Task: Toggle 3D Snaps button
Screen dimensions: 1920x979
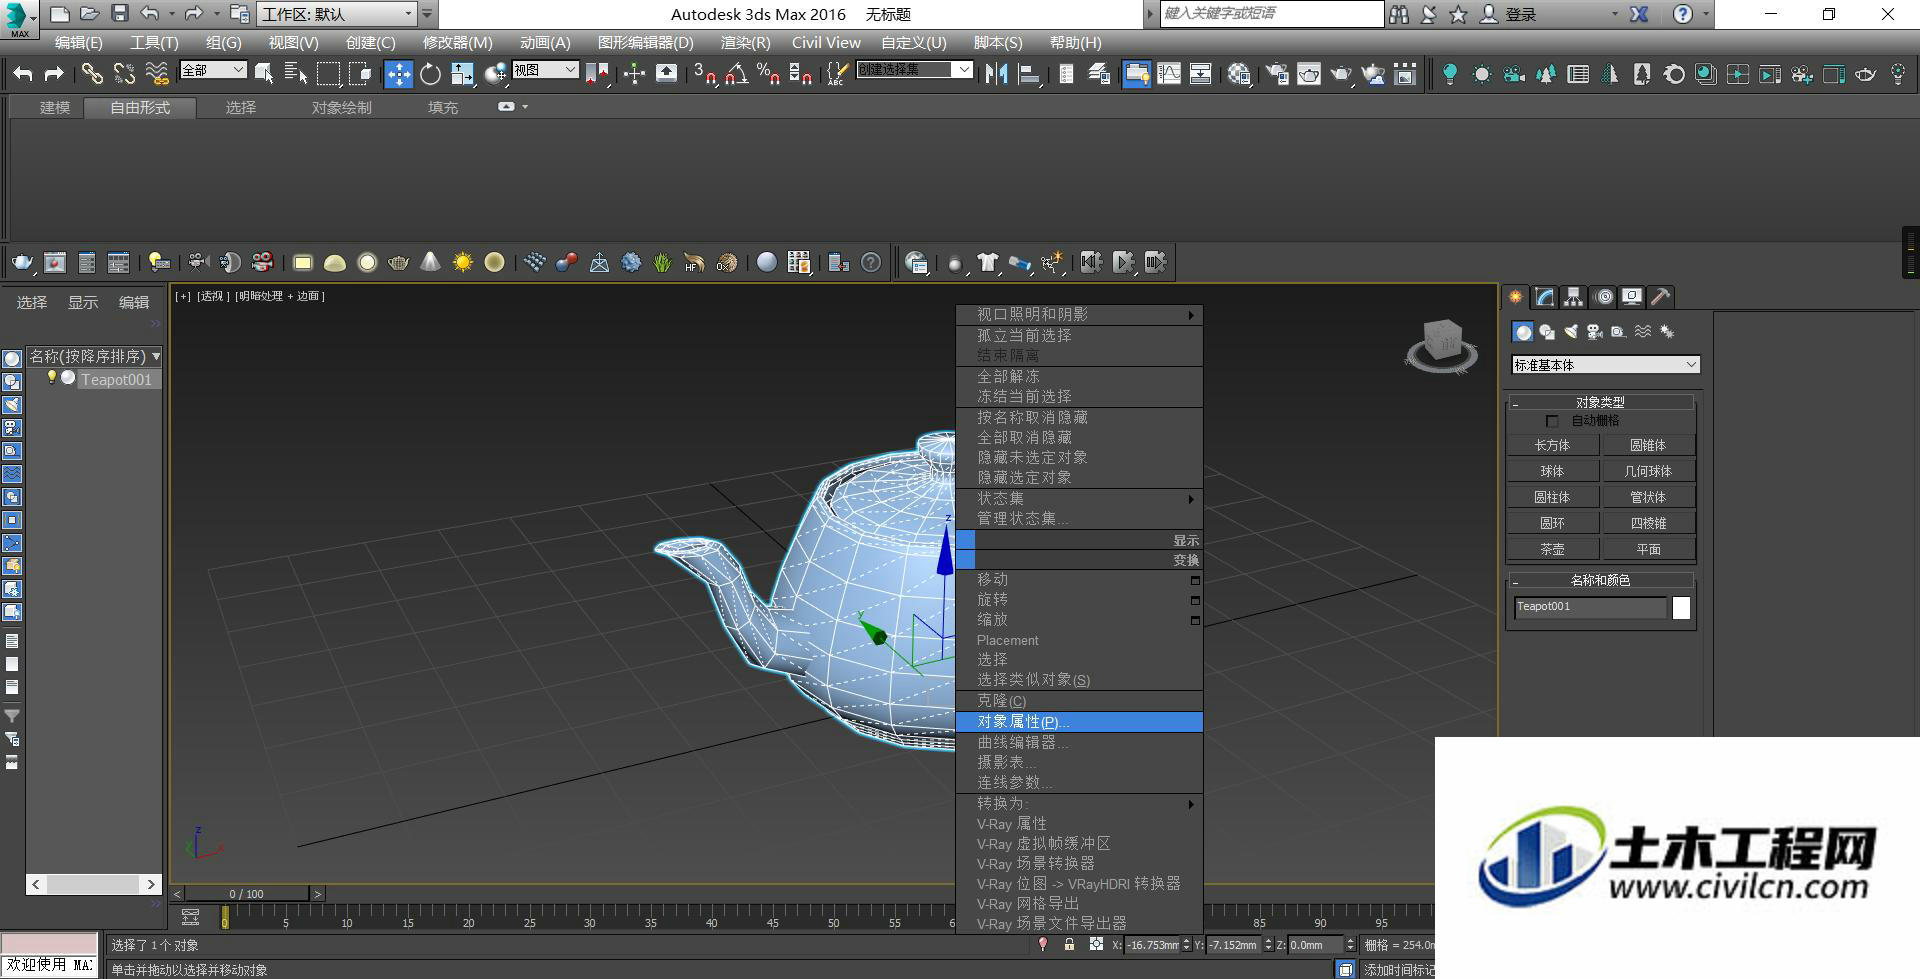Action: pyautogui.click(x=705, y=73)
